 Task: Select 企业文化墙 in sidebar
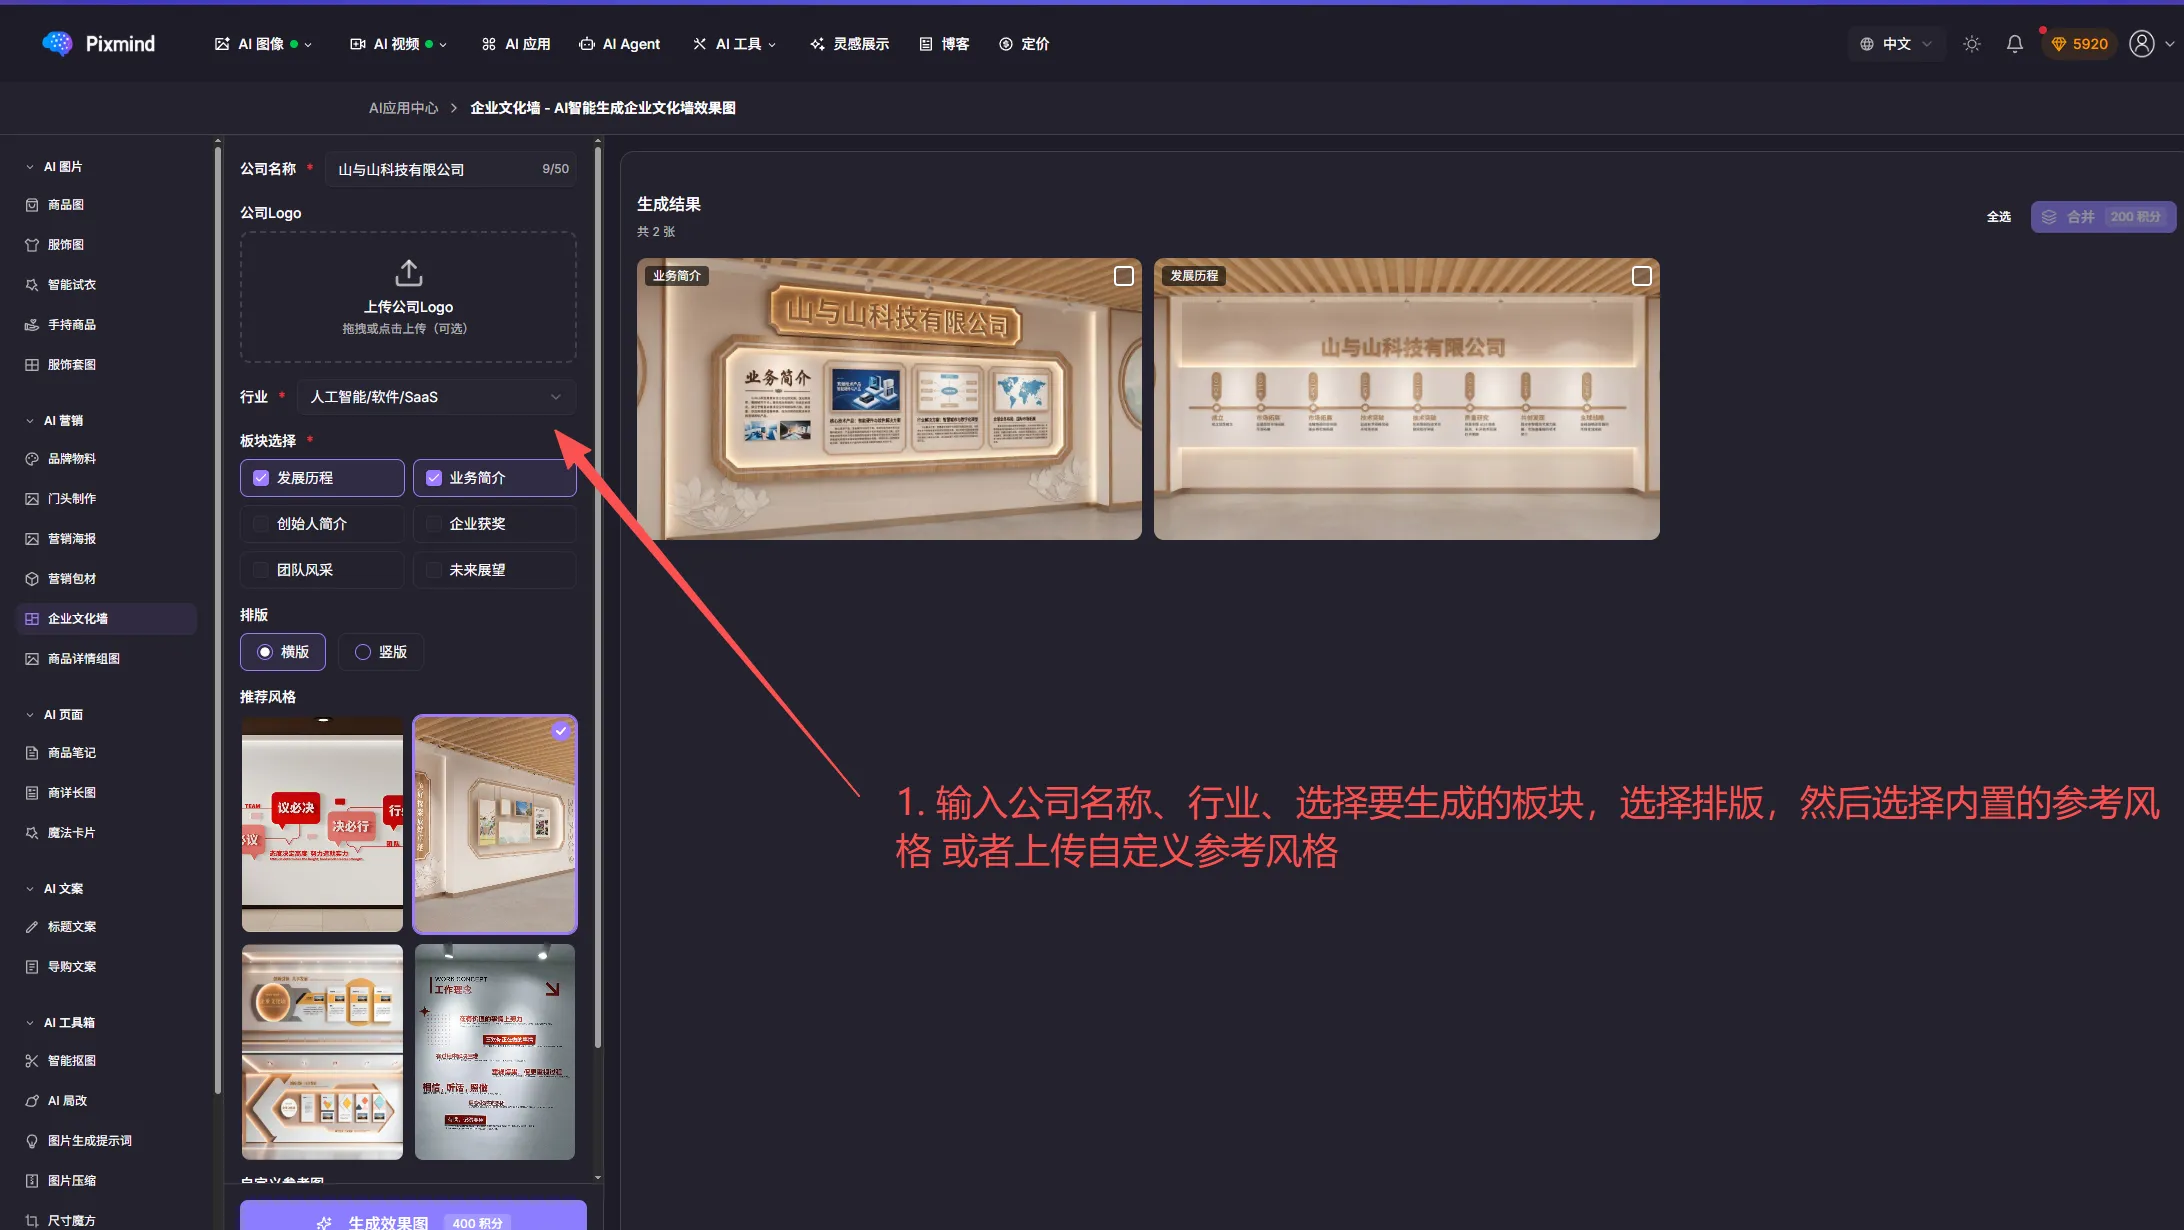coord(106,619)
